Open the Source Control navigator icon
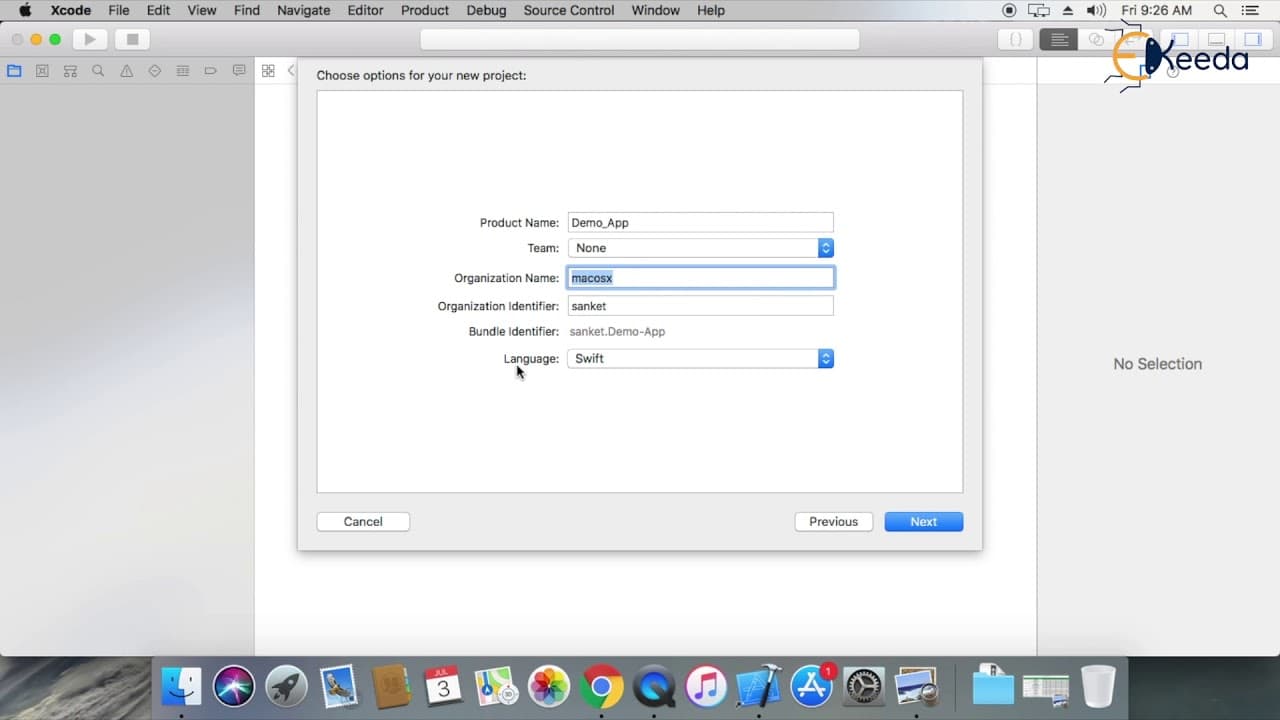 coord(42,71)
